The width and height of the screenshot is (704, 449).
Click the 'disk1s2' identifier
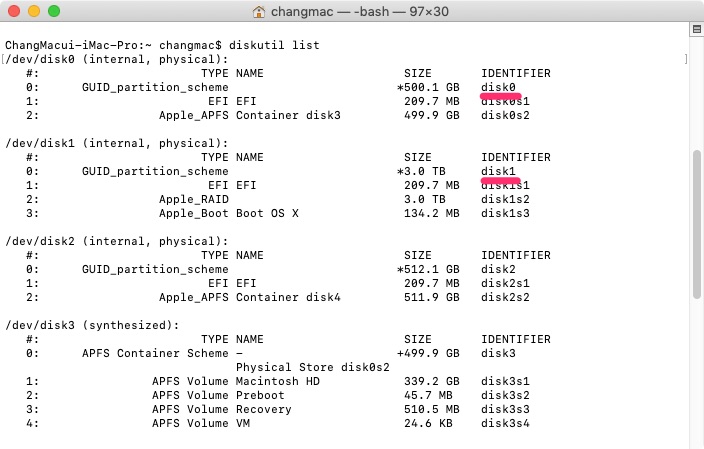click(x=505, y=199)
